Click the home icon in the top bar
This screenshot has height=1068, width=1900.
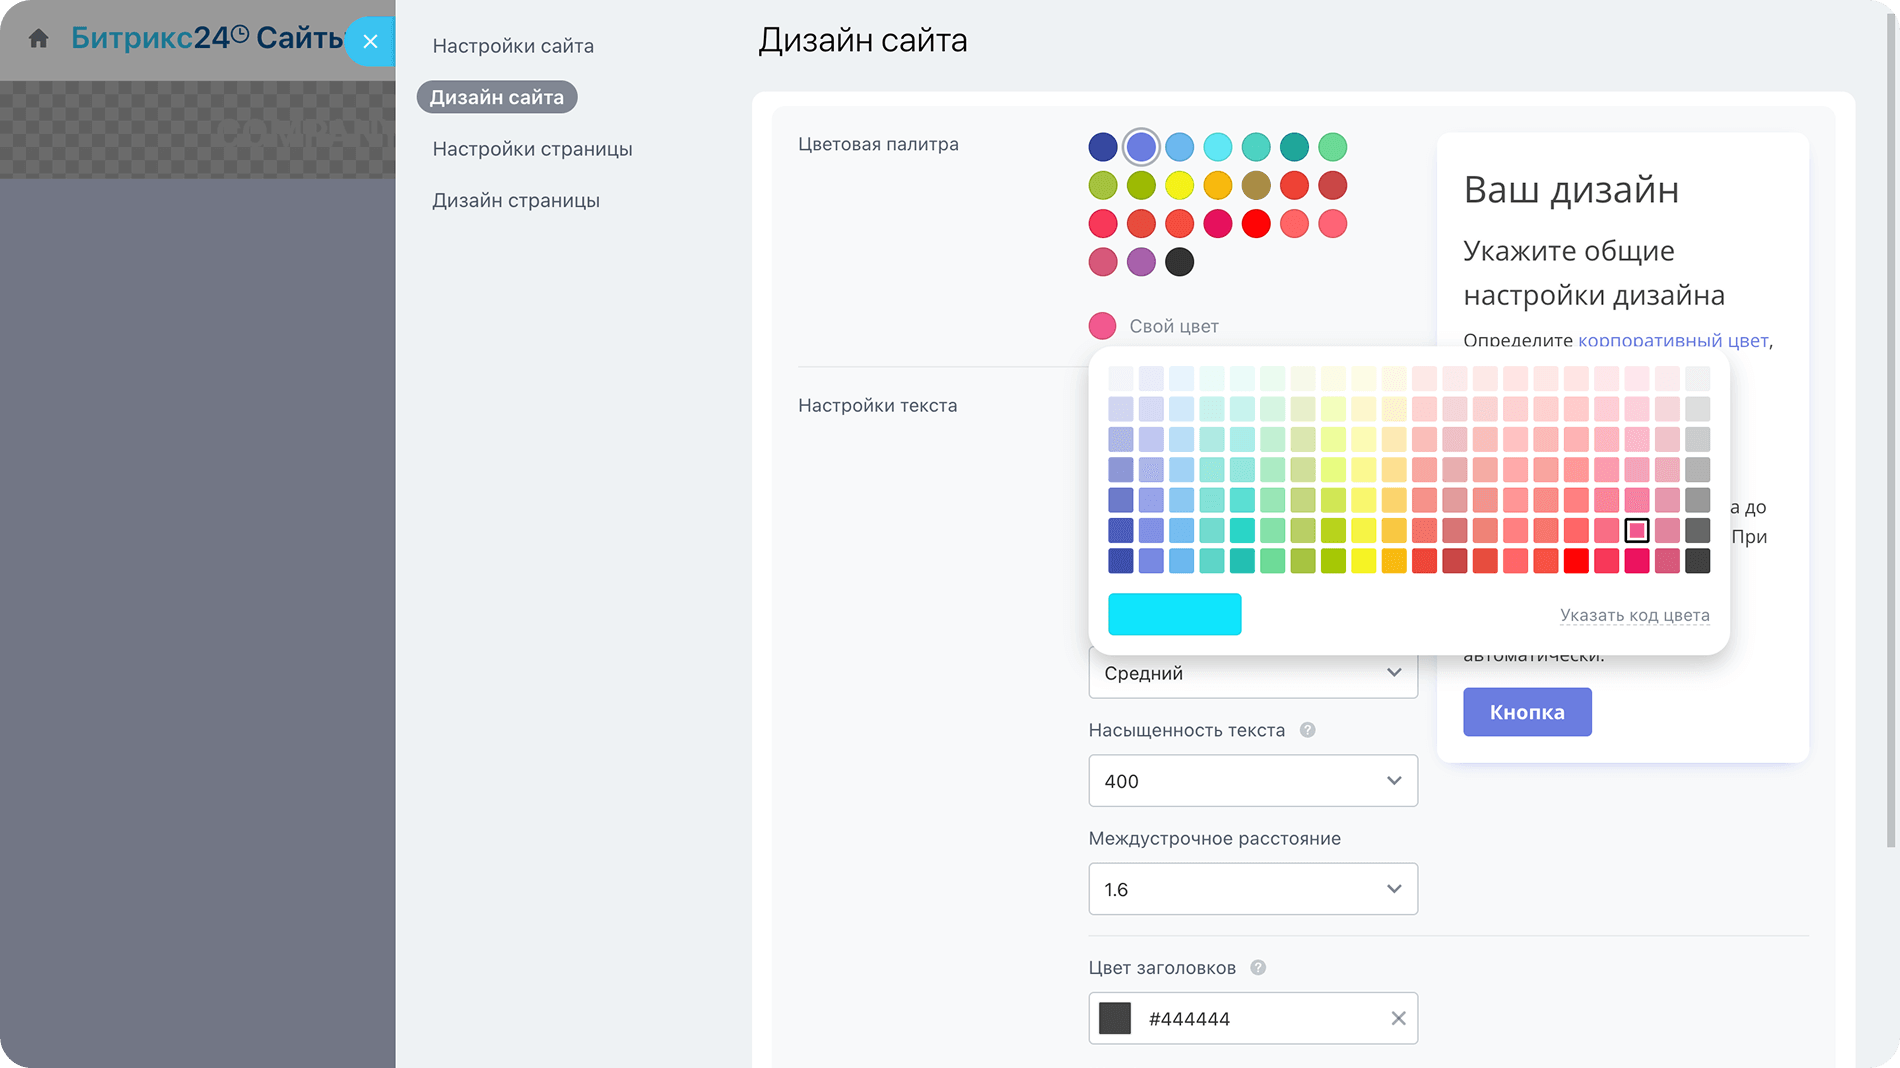pyautogui.click(x=38, y=39)
